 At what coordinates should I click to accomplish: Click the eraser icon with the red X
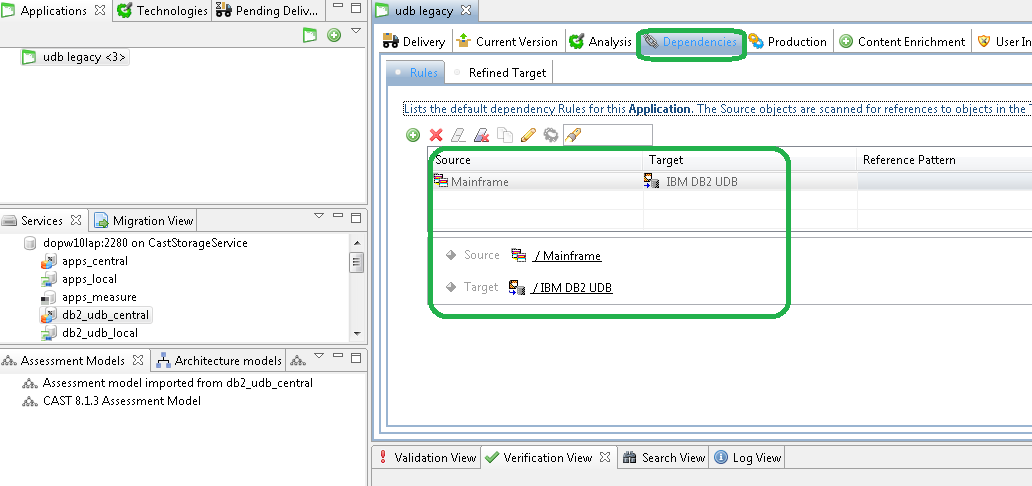click(x=481, y=135)
